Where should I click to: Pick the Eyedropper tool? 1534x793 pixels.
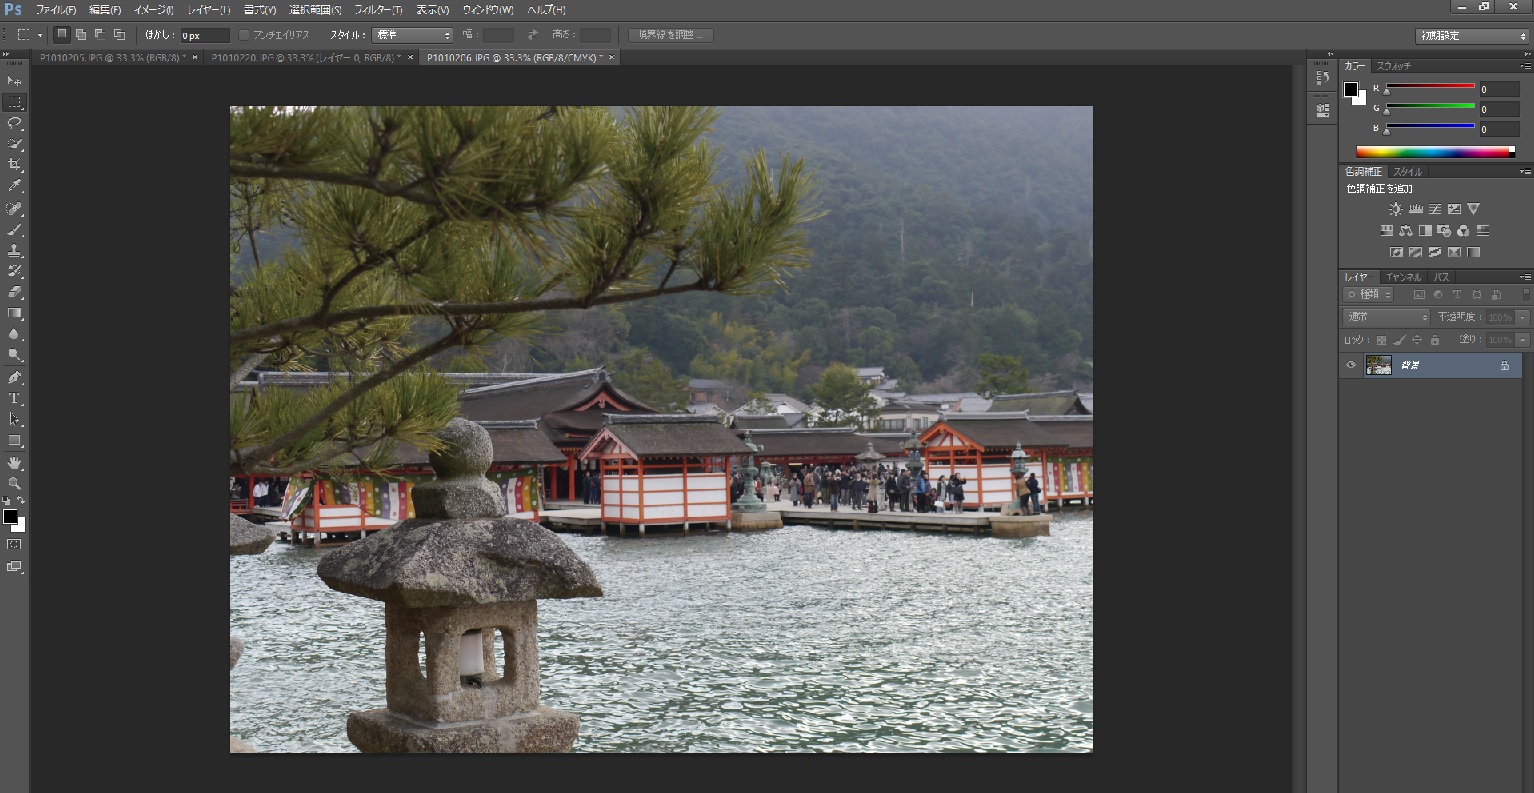[x=15, y=186]
